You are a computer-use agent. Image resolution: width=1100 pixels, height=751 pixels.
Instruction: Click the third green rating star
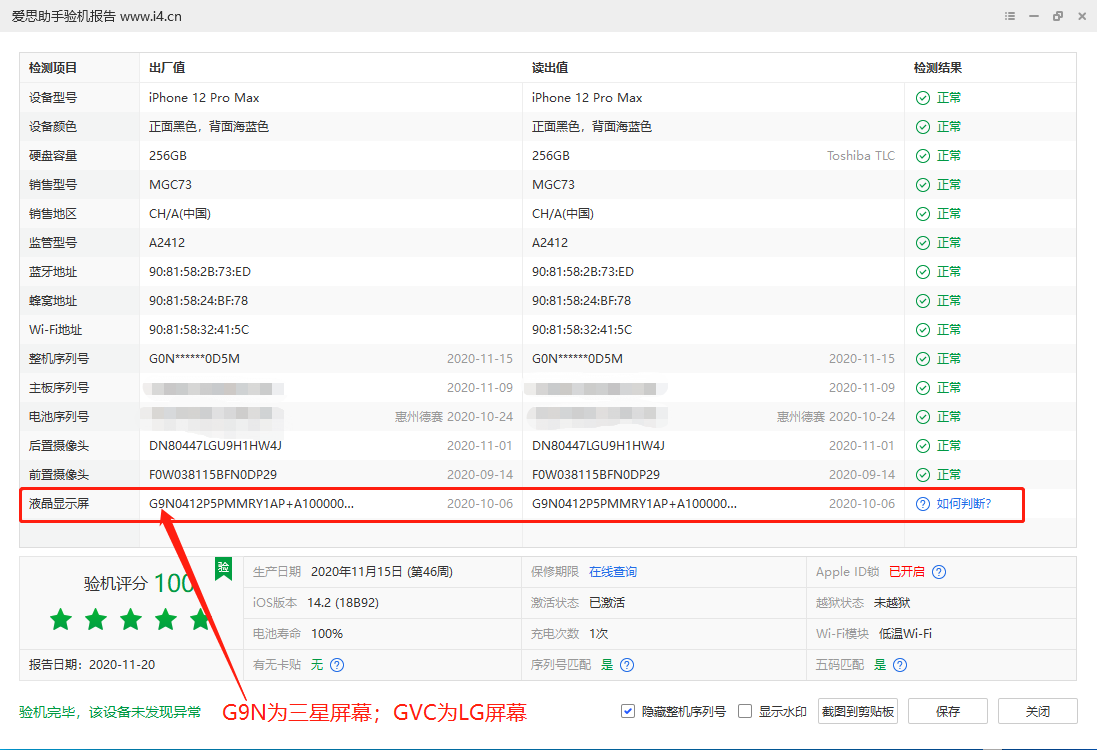[130, 619]
